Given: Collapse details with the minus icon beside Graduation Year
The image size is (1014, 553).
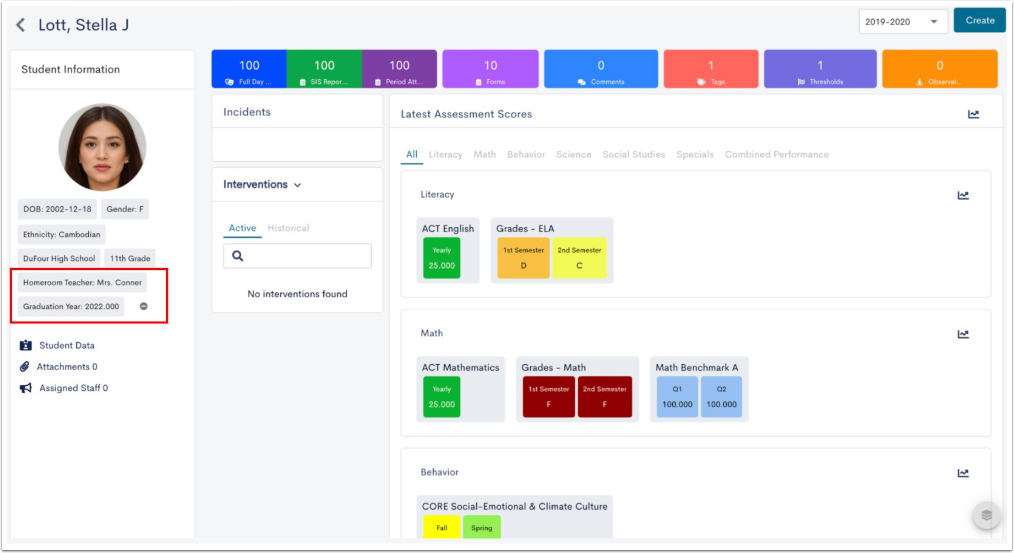Looking at the screenshot, I should [144, 307].
